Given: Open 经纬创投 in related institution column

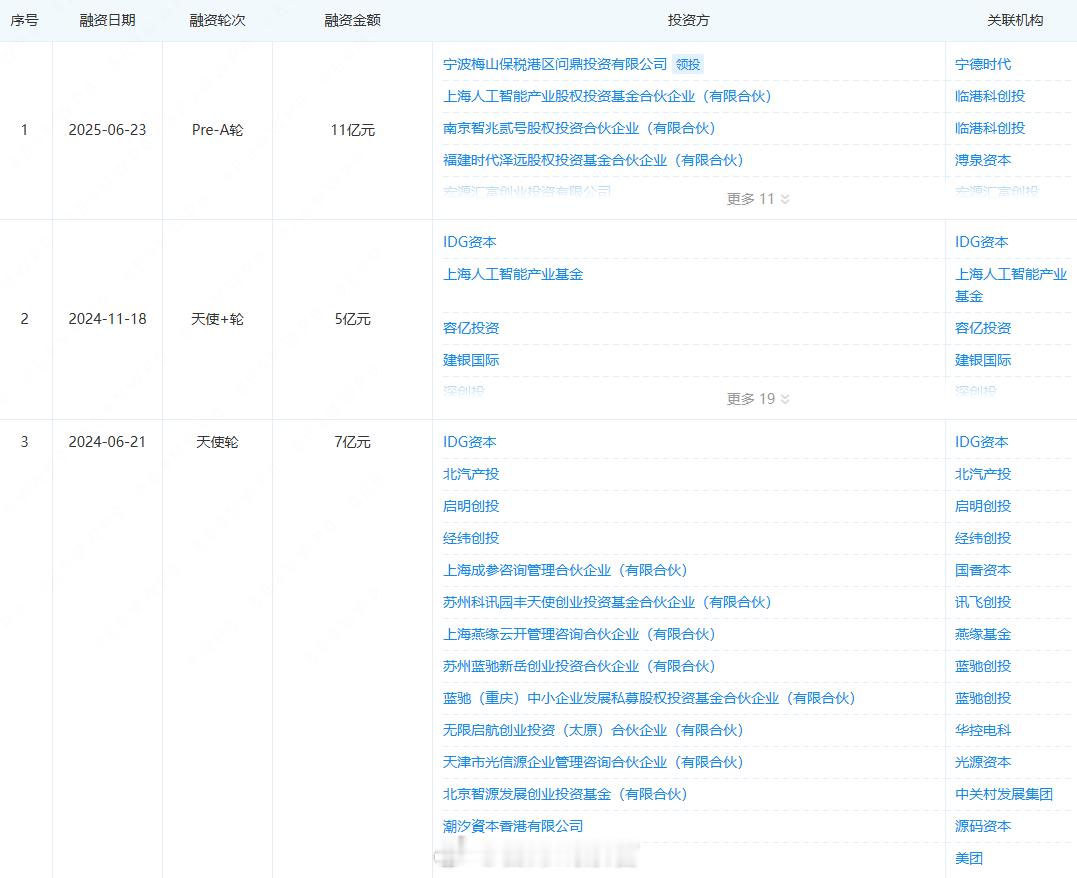Looking at the screenshot, I should click(x=983, y=538).
